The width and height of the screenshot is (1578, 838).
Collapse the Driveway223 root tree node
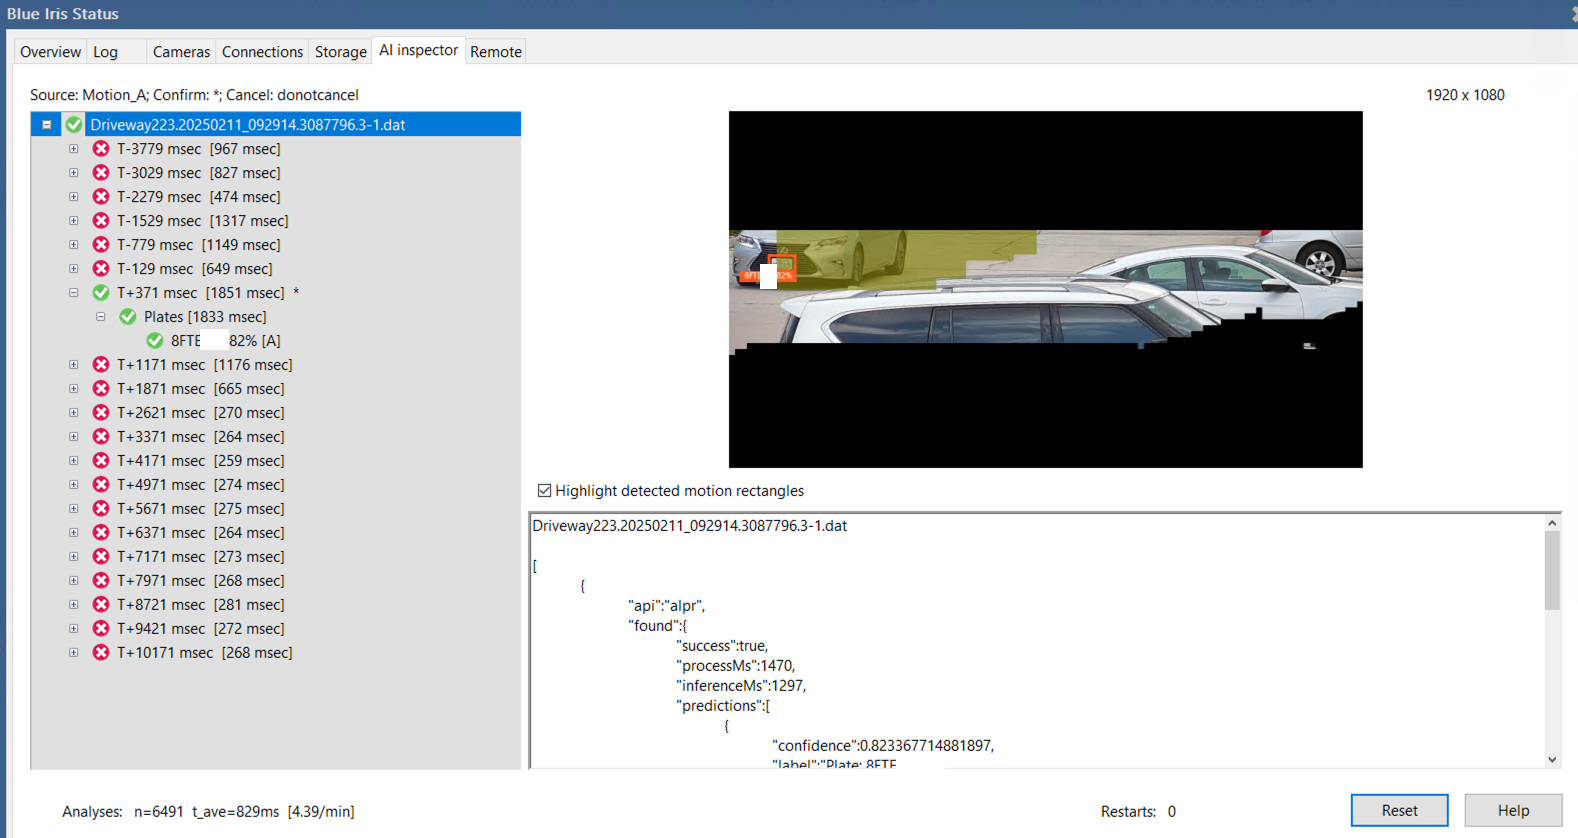46,125
